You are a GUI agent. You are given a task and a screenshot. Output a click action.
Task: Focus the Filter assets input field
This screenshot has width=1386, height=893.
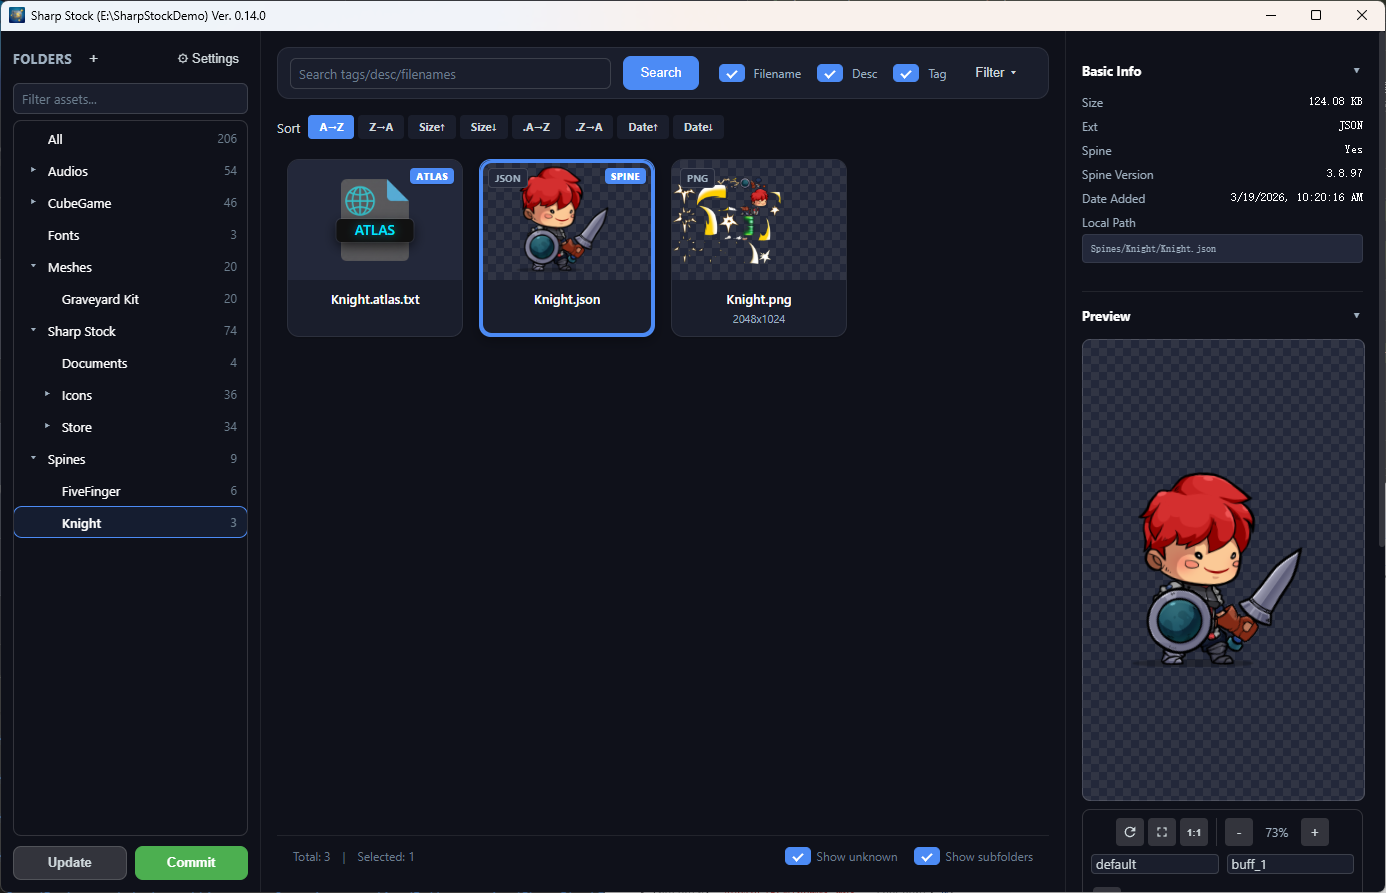click(130, 99)
